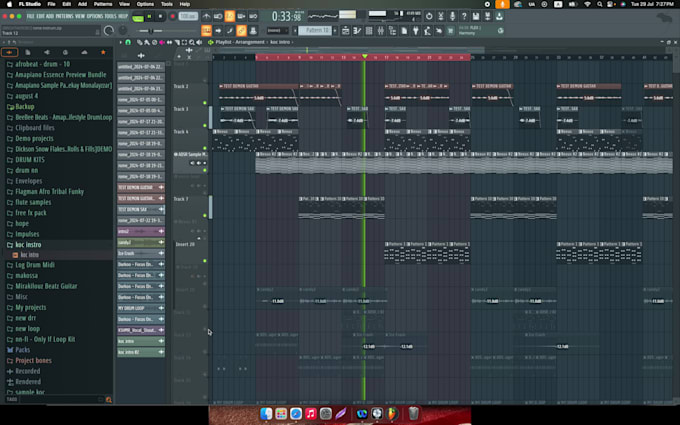Viewport: 680px width, 425px height.
Task: Select 'Ice Crash' clip in picker
Action: [141, 253]
